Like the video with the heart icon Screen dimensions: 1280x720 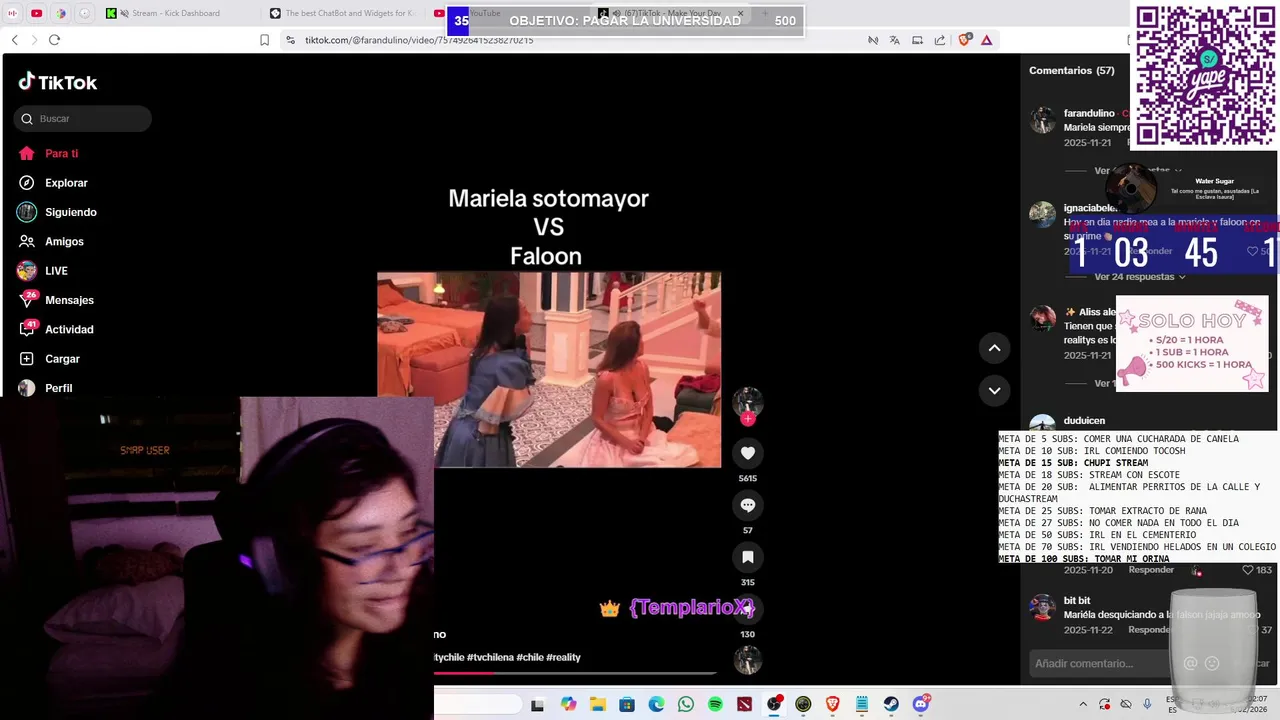747,453
